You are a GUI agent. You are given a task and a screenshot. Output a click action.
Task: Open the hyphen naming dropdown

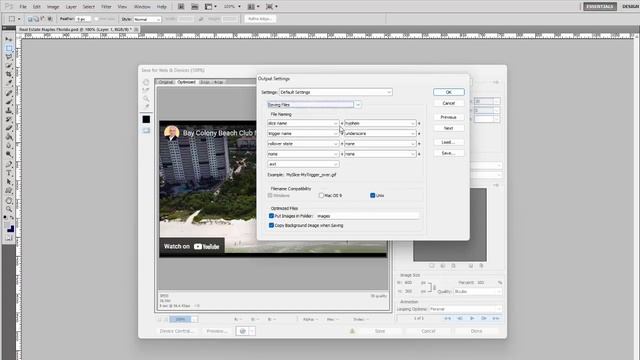(x=380, y=123)
